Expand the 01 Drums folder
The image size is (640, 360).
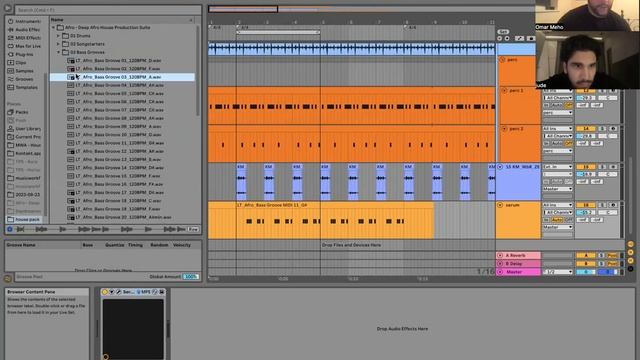click(58, 36)
